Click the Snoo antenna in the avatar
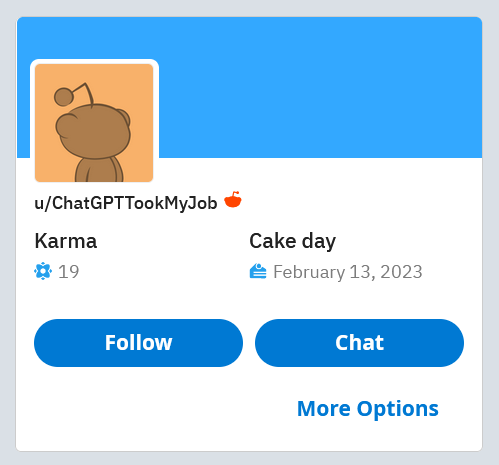Screen dimensions: 499x465 74,94
